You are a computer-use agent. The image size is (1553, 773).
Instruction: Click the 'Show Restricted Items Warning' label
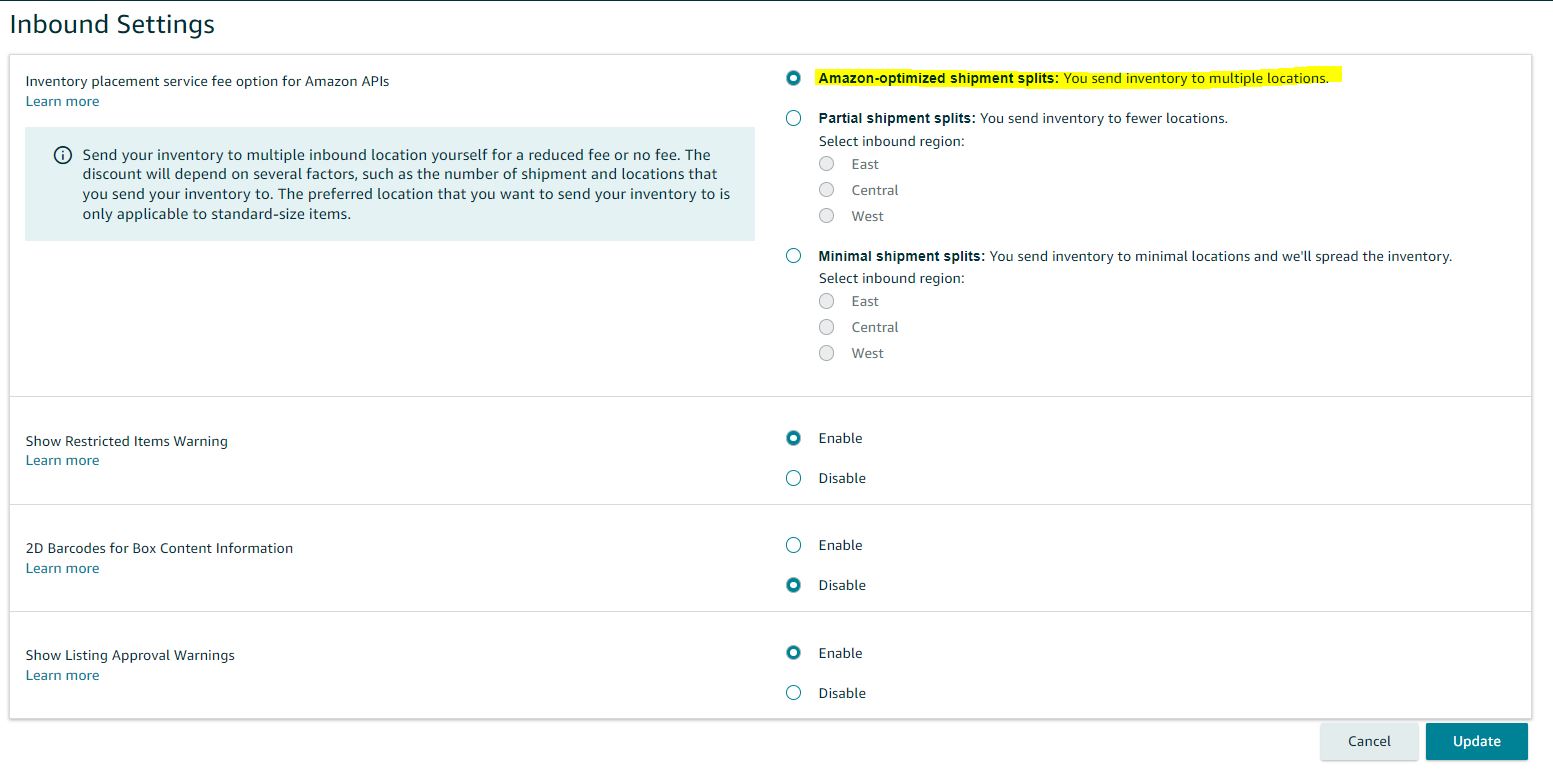click(x=126, y=441)
